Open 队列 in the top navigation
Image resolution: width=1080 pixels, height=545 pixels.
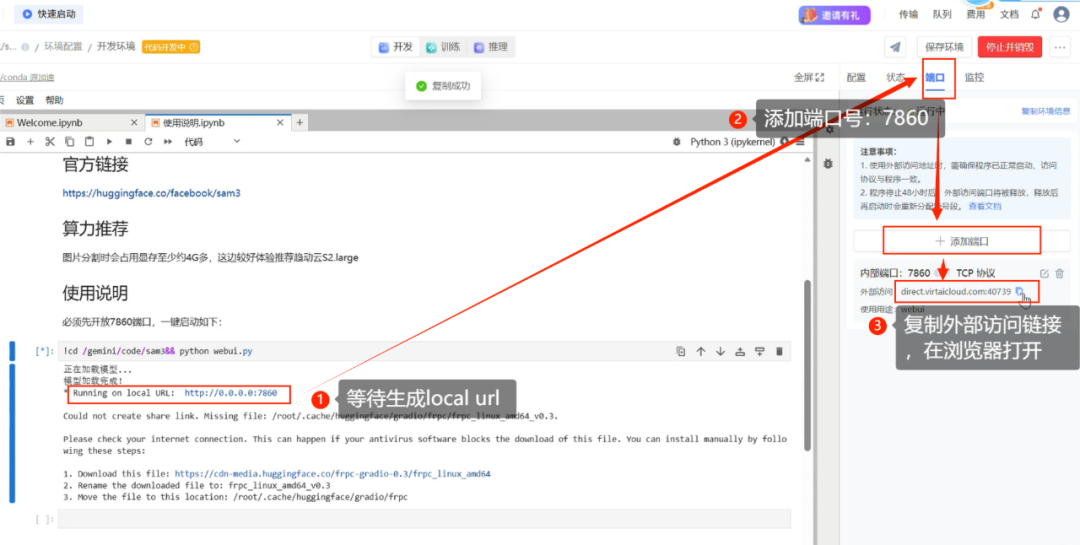(x=942, y=14)
